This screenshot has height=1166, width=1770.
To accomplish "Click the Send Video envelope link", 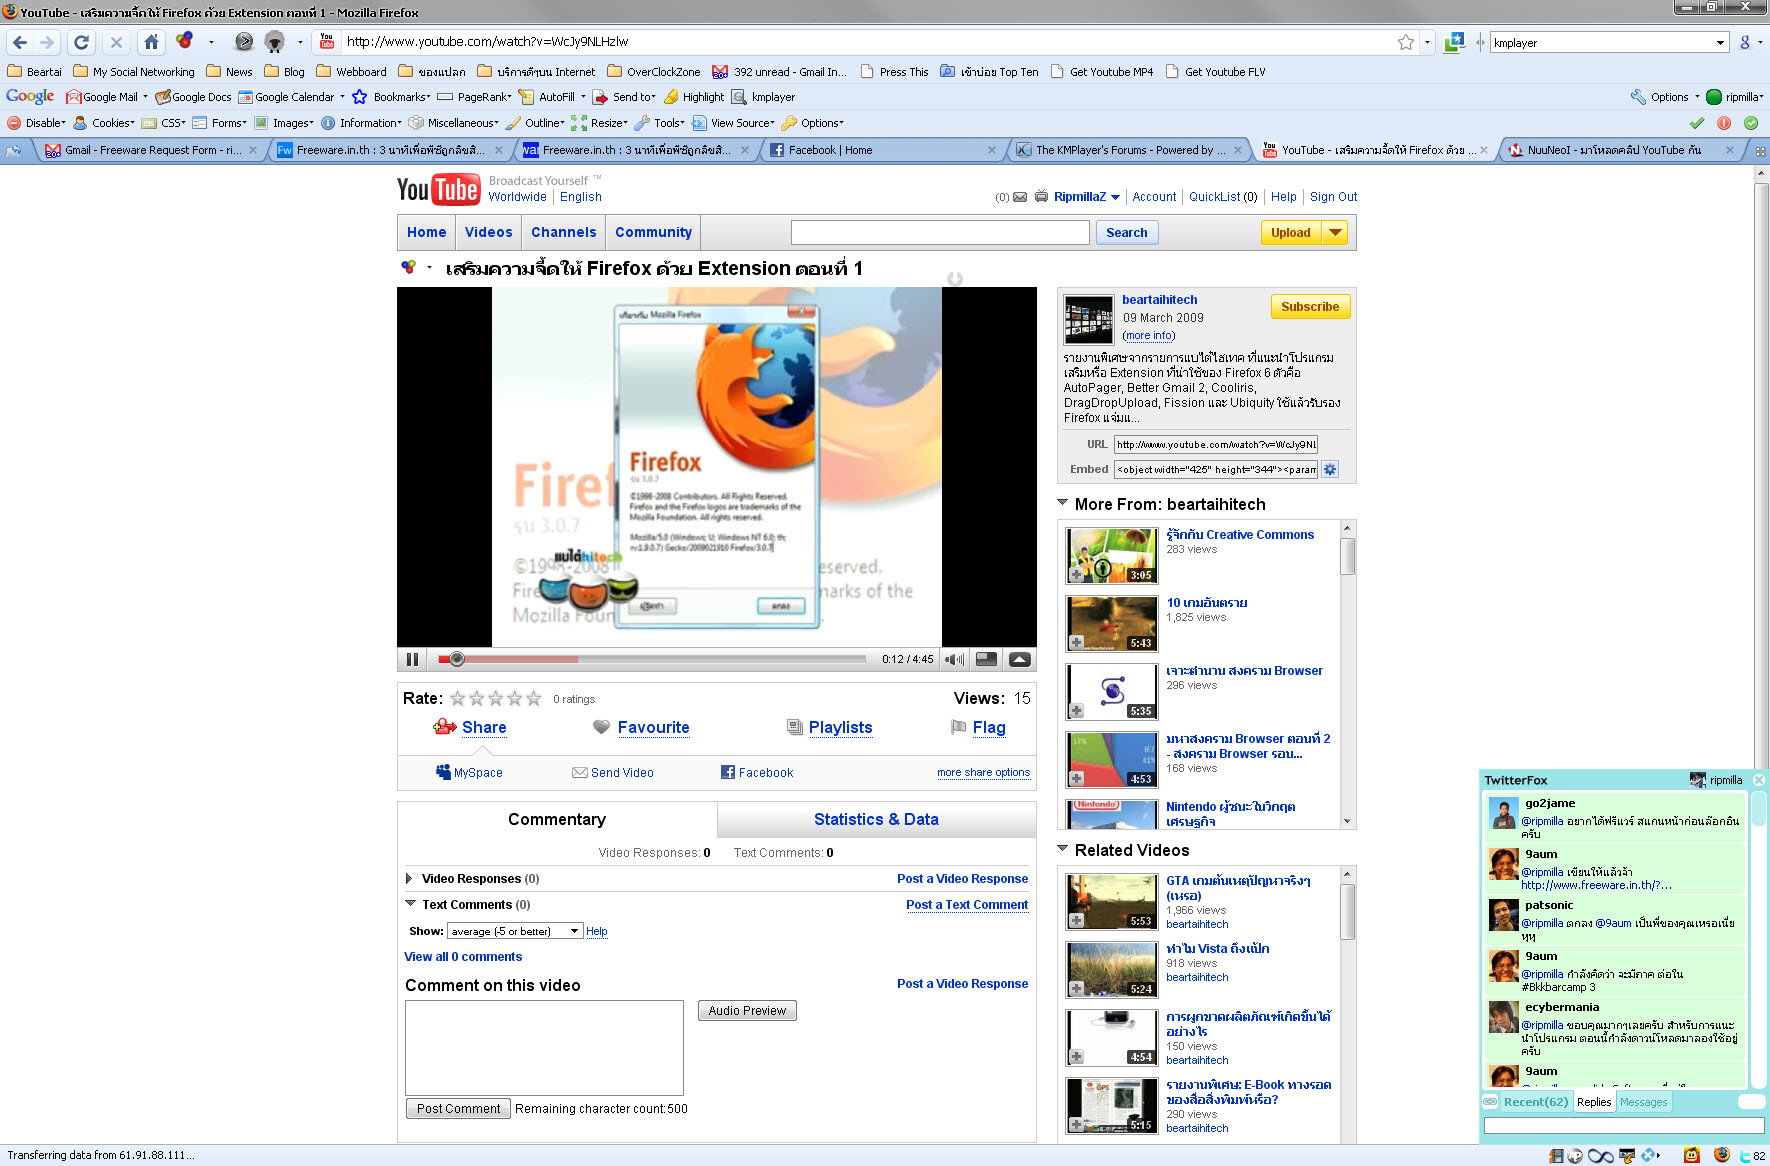I will click(x=613, y=772).
